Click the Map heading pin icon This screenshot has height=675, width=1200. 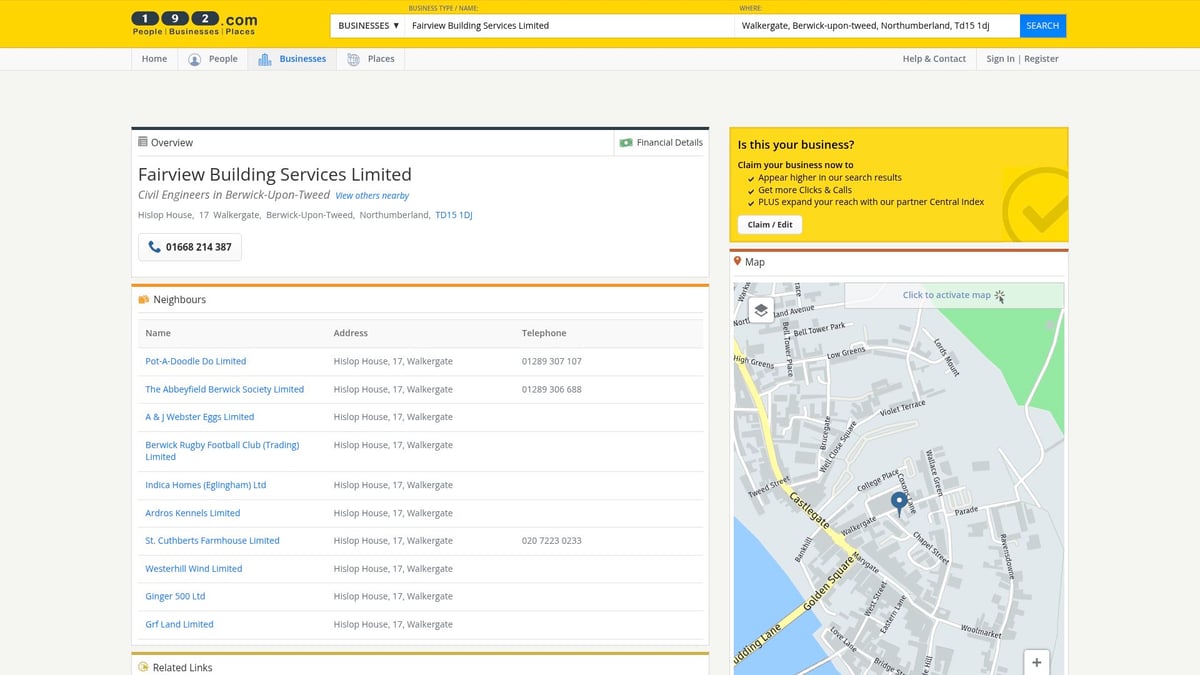click(x=738, y=262)
